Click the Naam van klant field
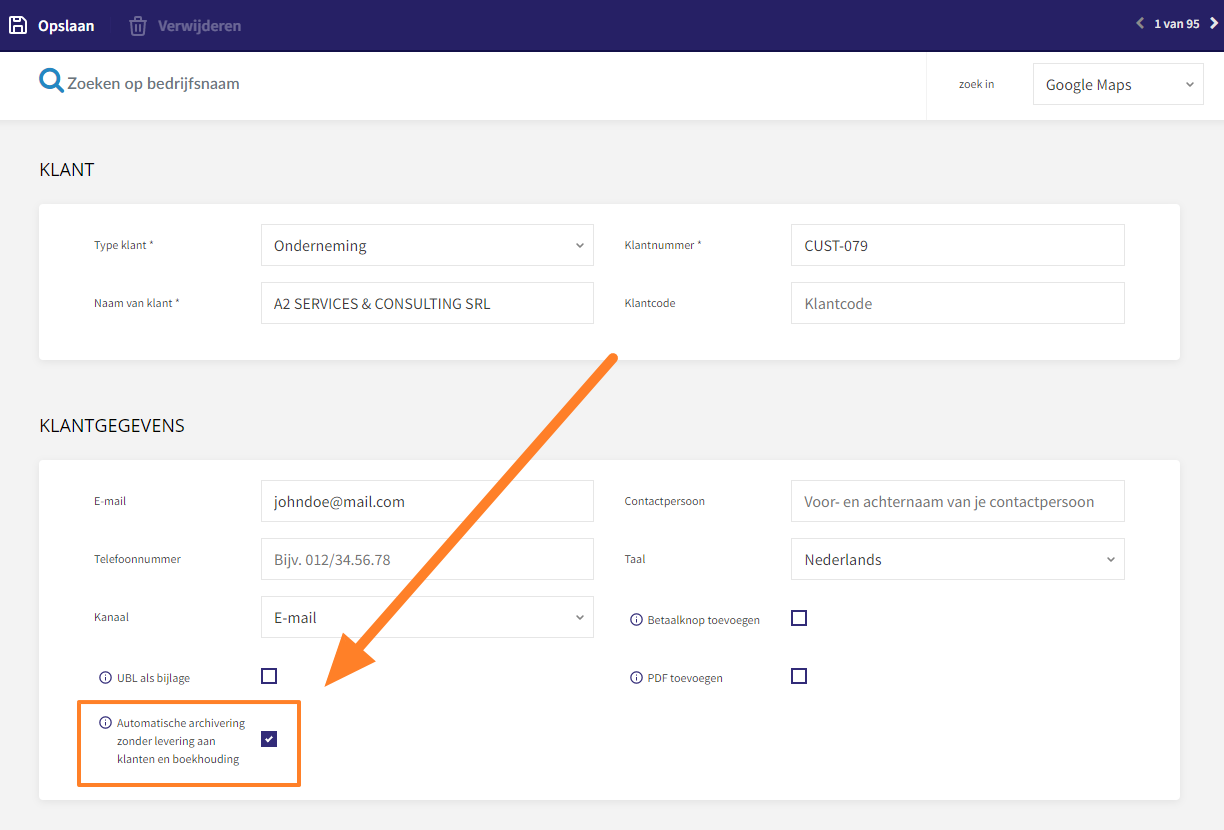 pyautogui.click(x=427, y=303)
